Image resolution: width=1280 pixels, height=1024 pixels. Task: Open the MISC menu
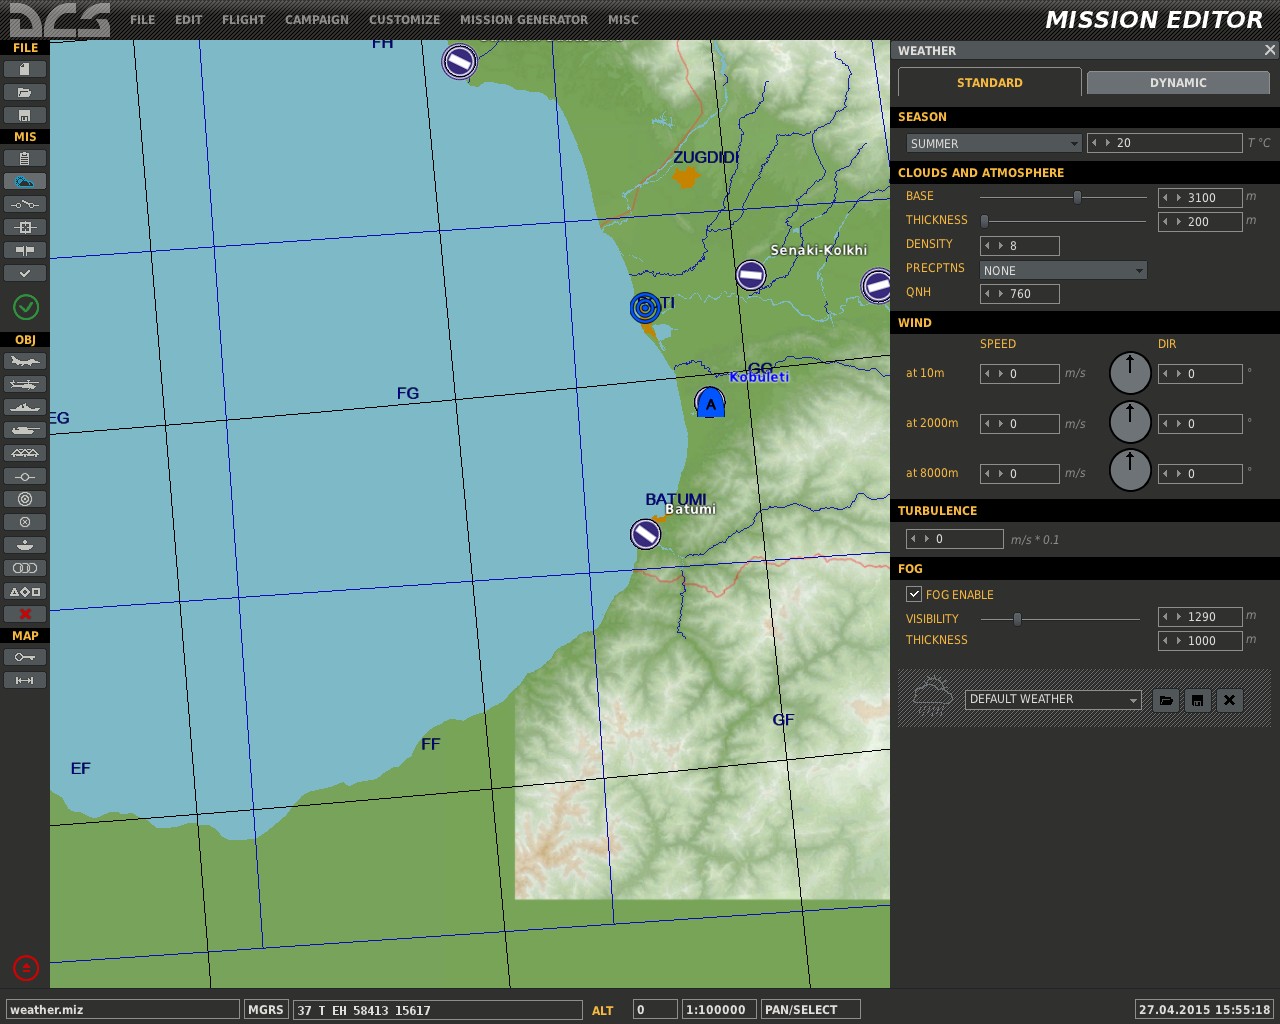pos(623,20)
